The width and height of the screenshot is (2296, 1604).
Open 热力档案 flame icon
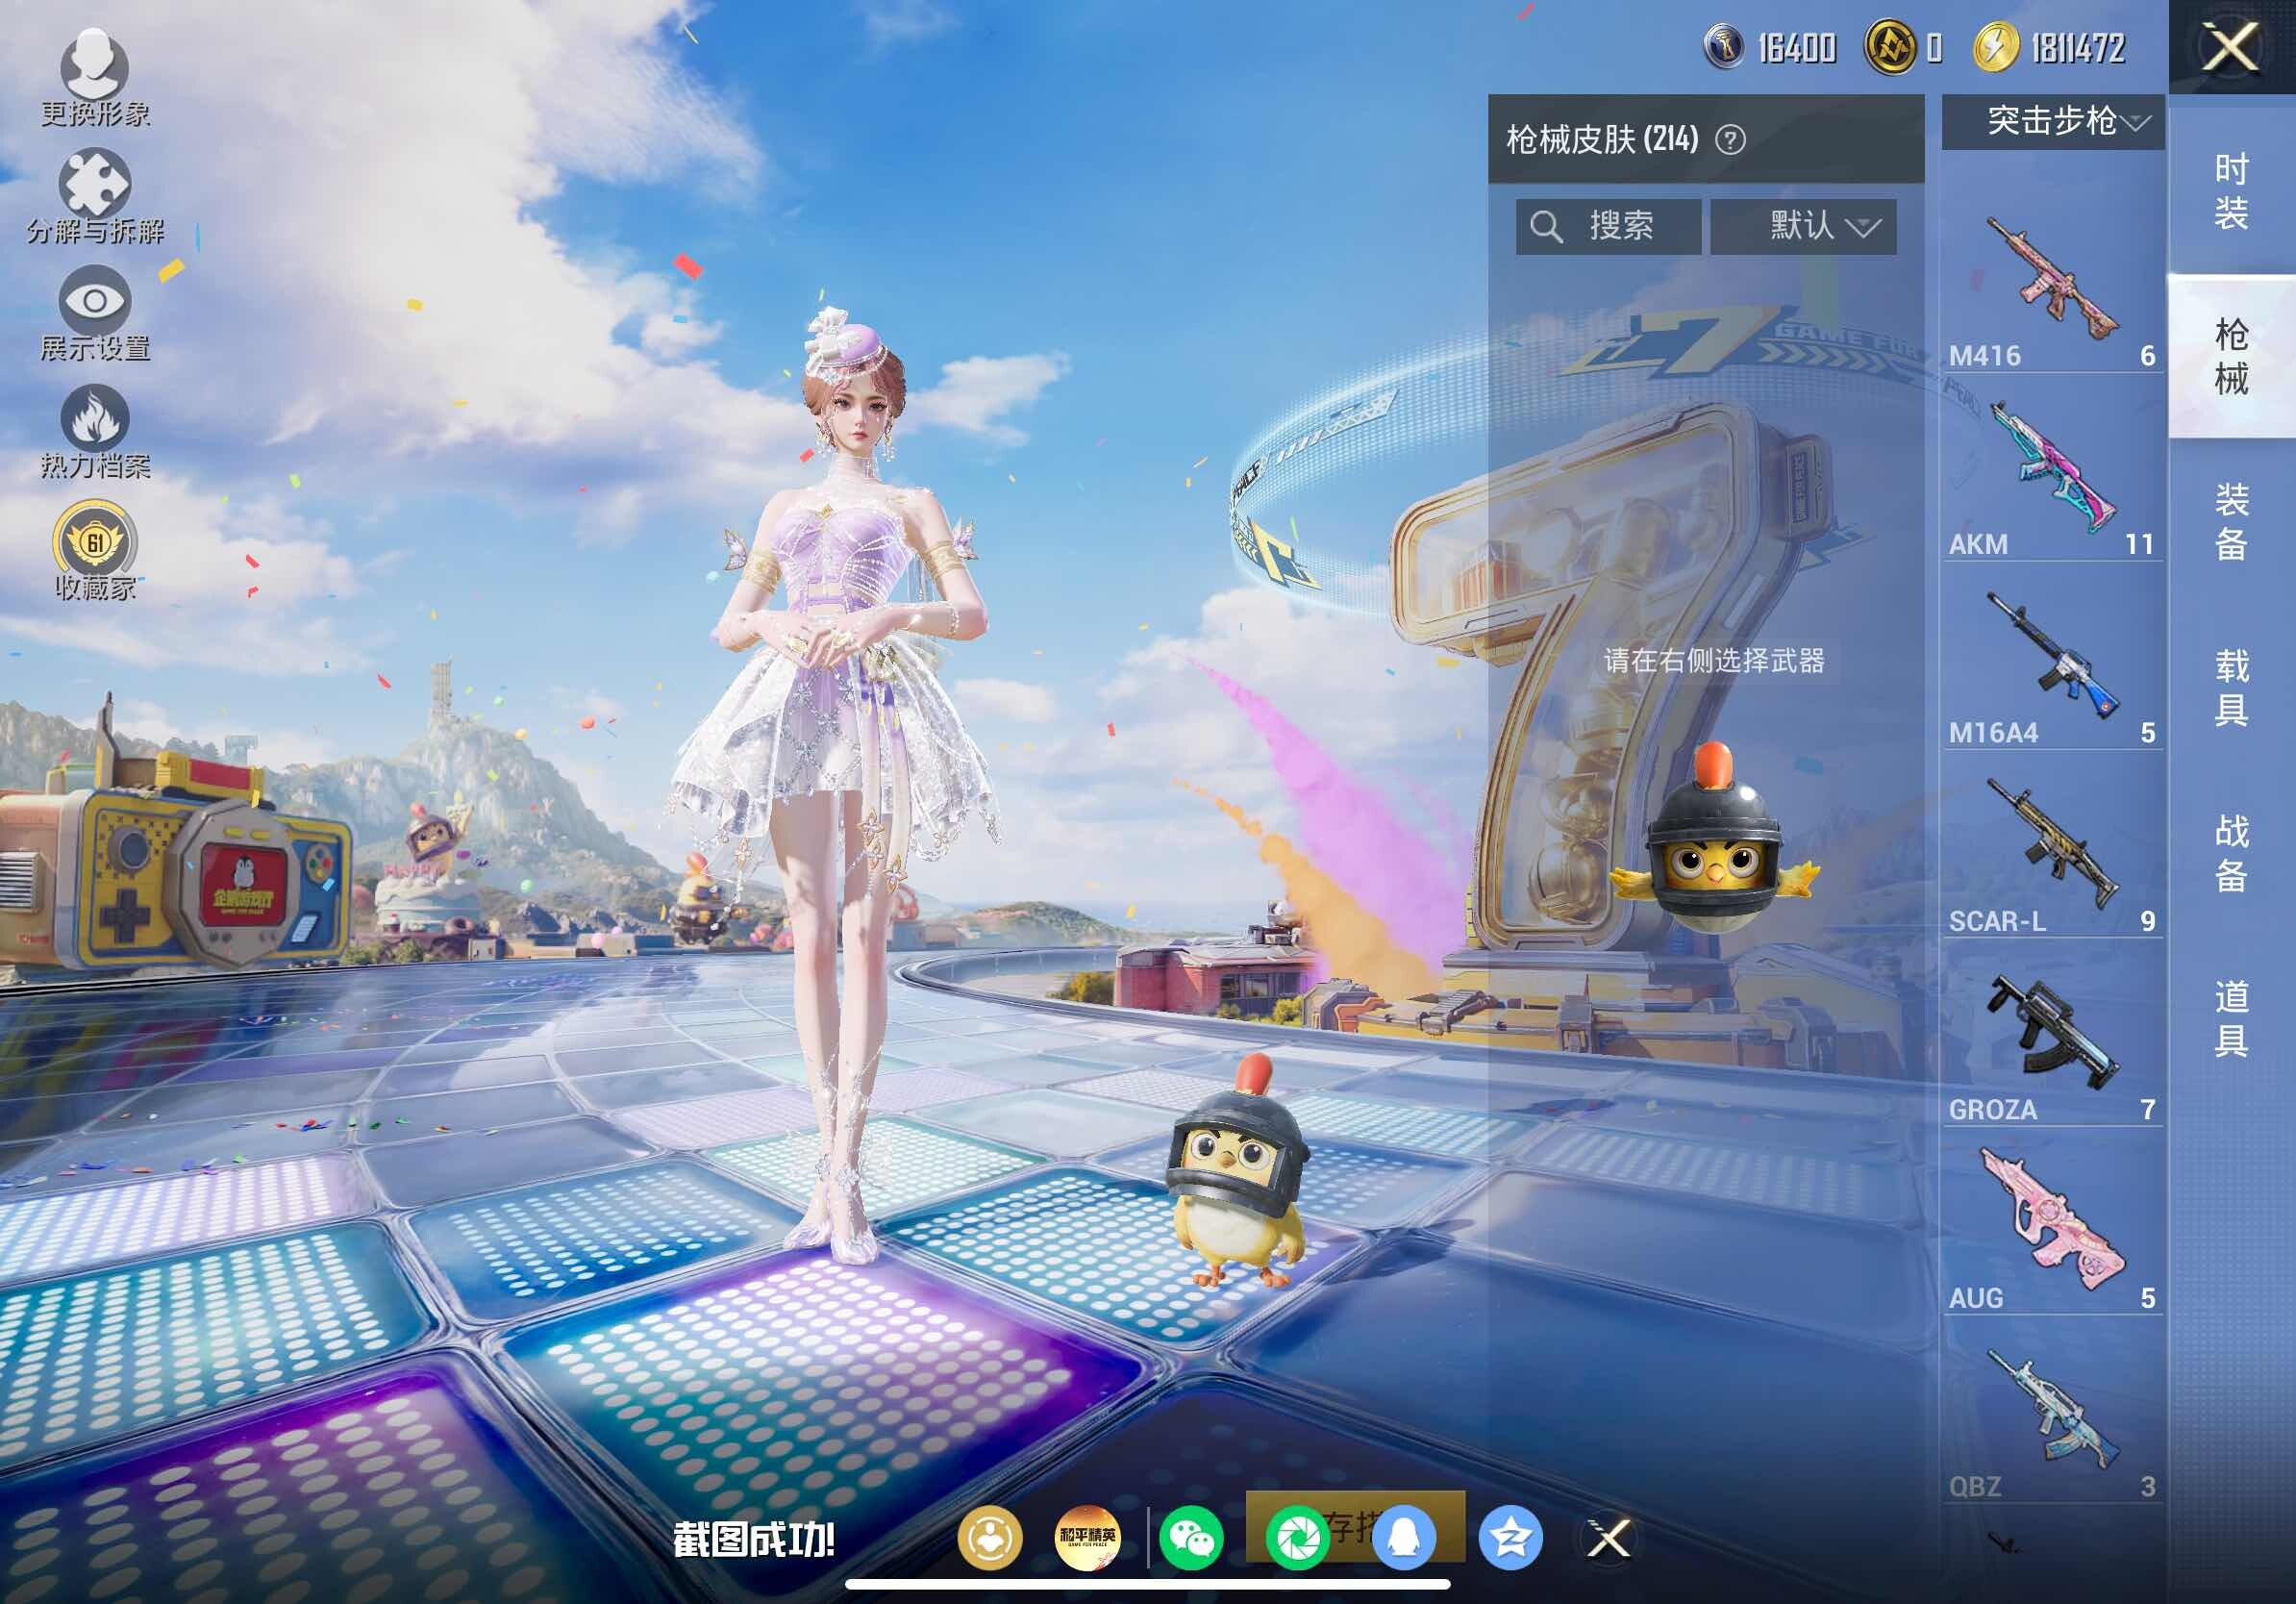[x=94, y=418]
